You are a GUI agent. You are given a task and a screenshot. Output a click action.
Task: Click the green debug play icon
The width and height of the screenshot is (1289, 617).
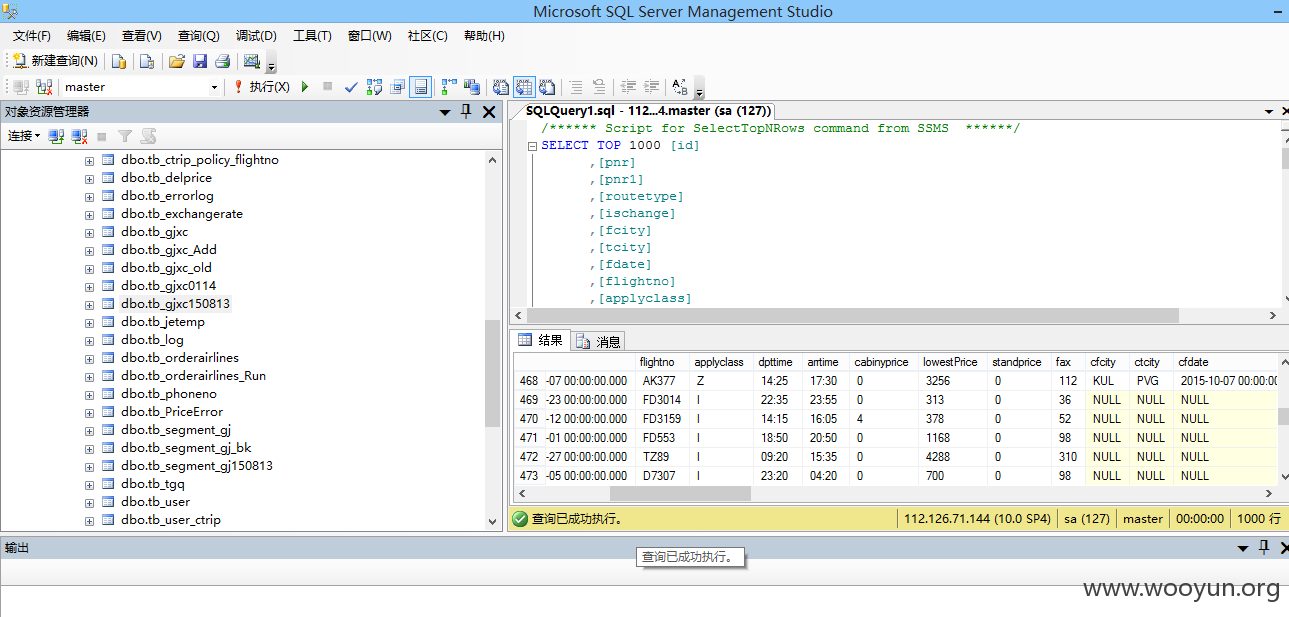click(305, 87)
